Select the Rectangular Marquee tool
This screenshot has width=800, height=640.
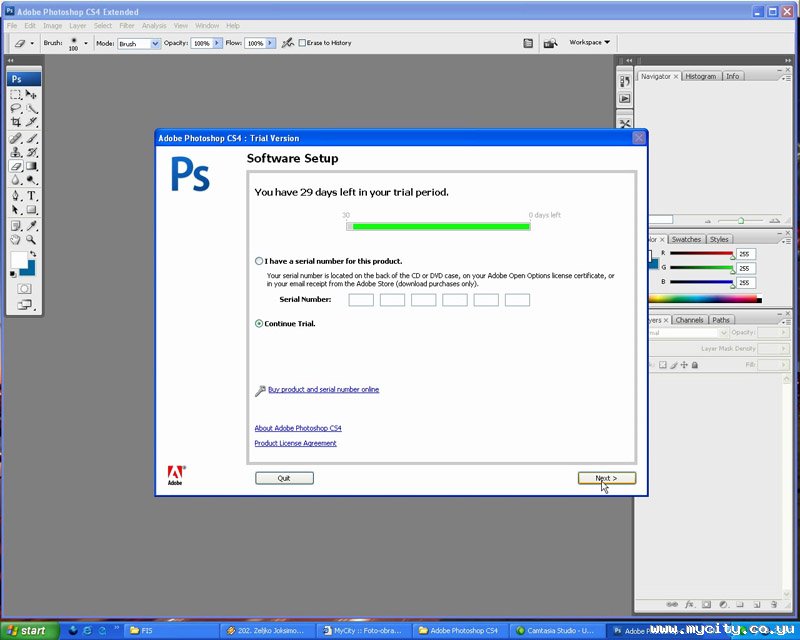point(16,94)
